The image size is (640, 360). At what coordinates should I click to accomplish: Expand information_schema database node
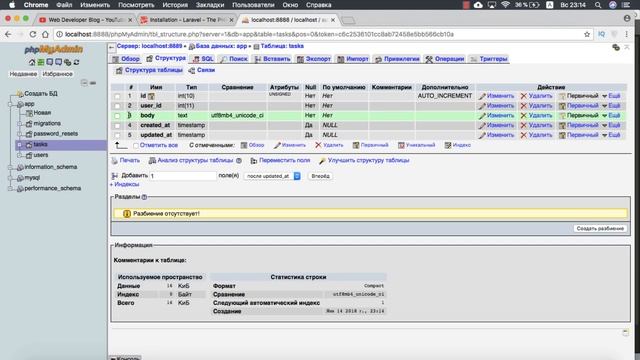pos(11,167)
